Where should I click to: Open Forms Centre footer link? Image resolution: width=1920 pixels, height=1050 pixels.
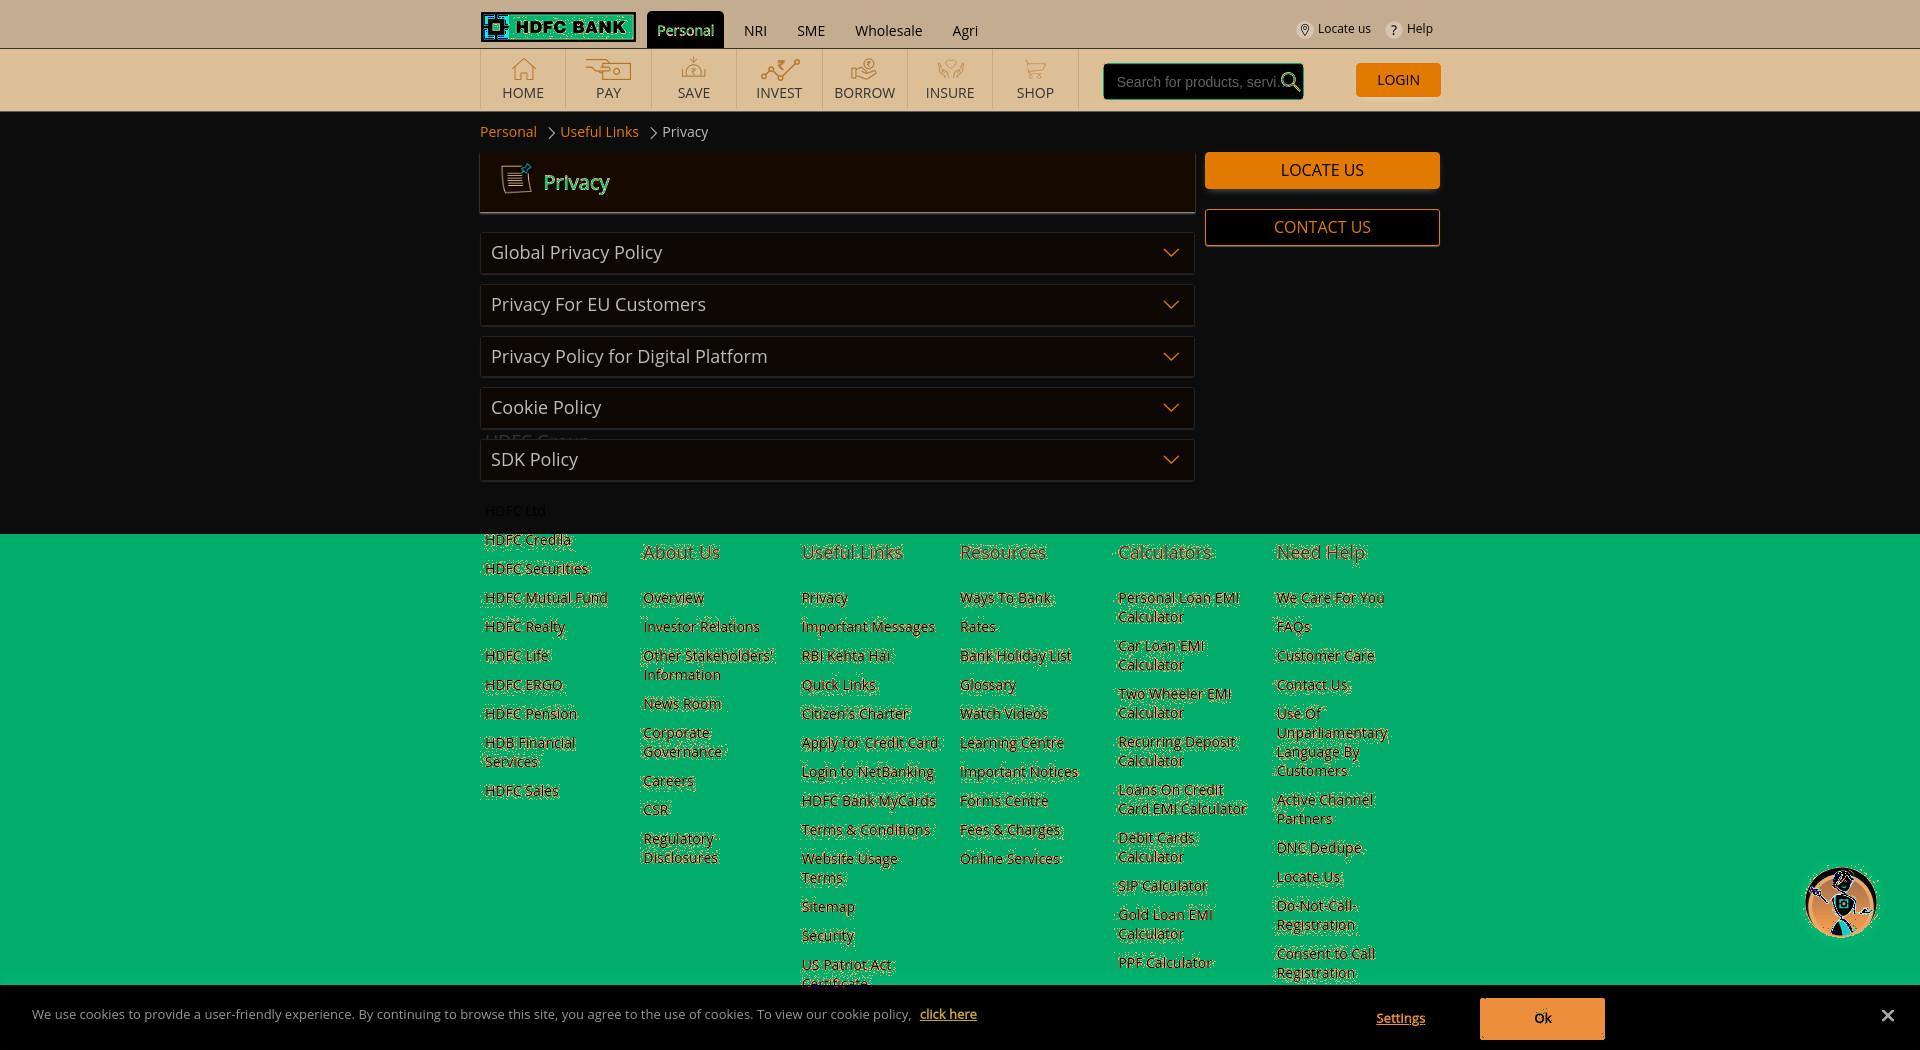[1004, 801]
